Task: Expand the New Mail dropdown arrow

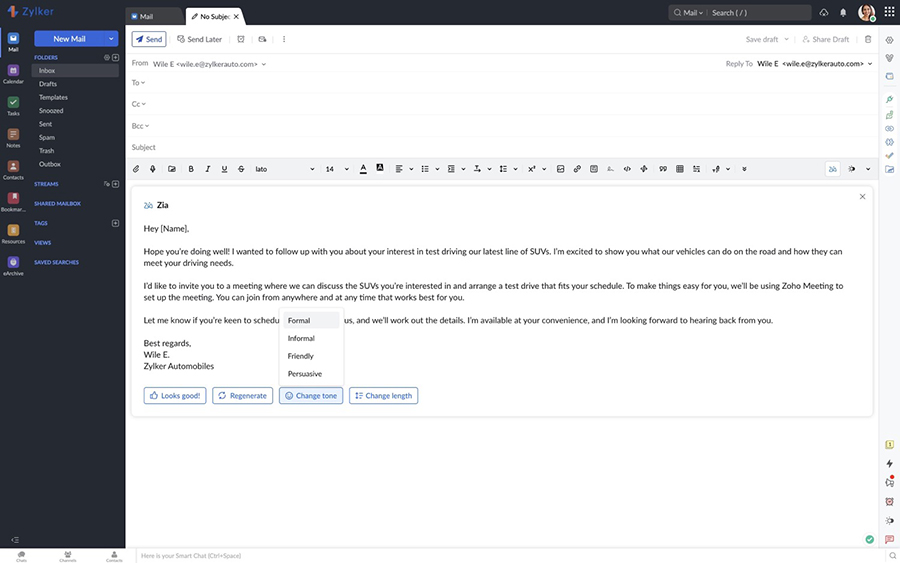Action: (x=111, y=38)
